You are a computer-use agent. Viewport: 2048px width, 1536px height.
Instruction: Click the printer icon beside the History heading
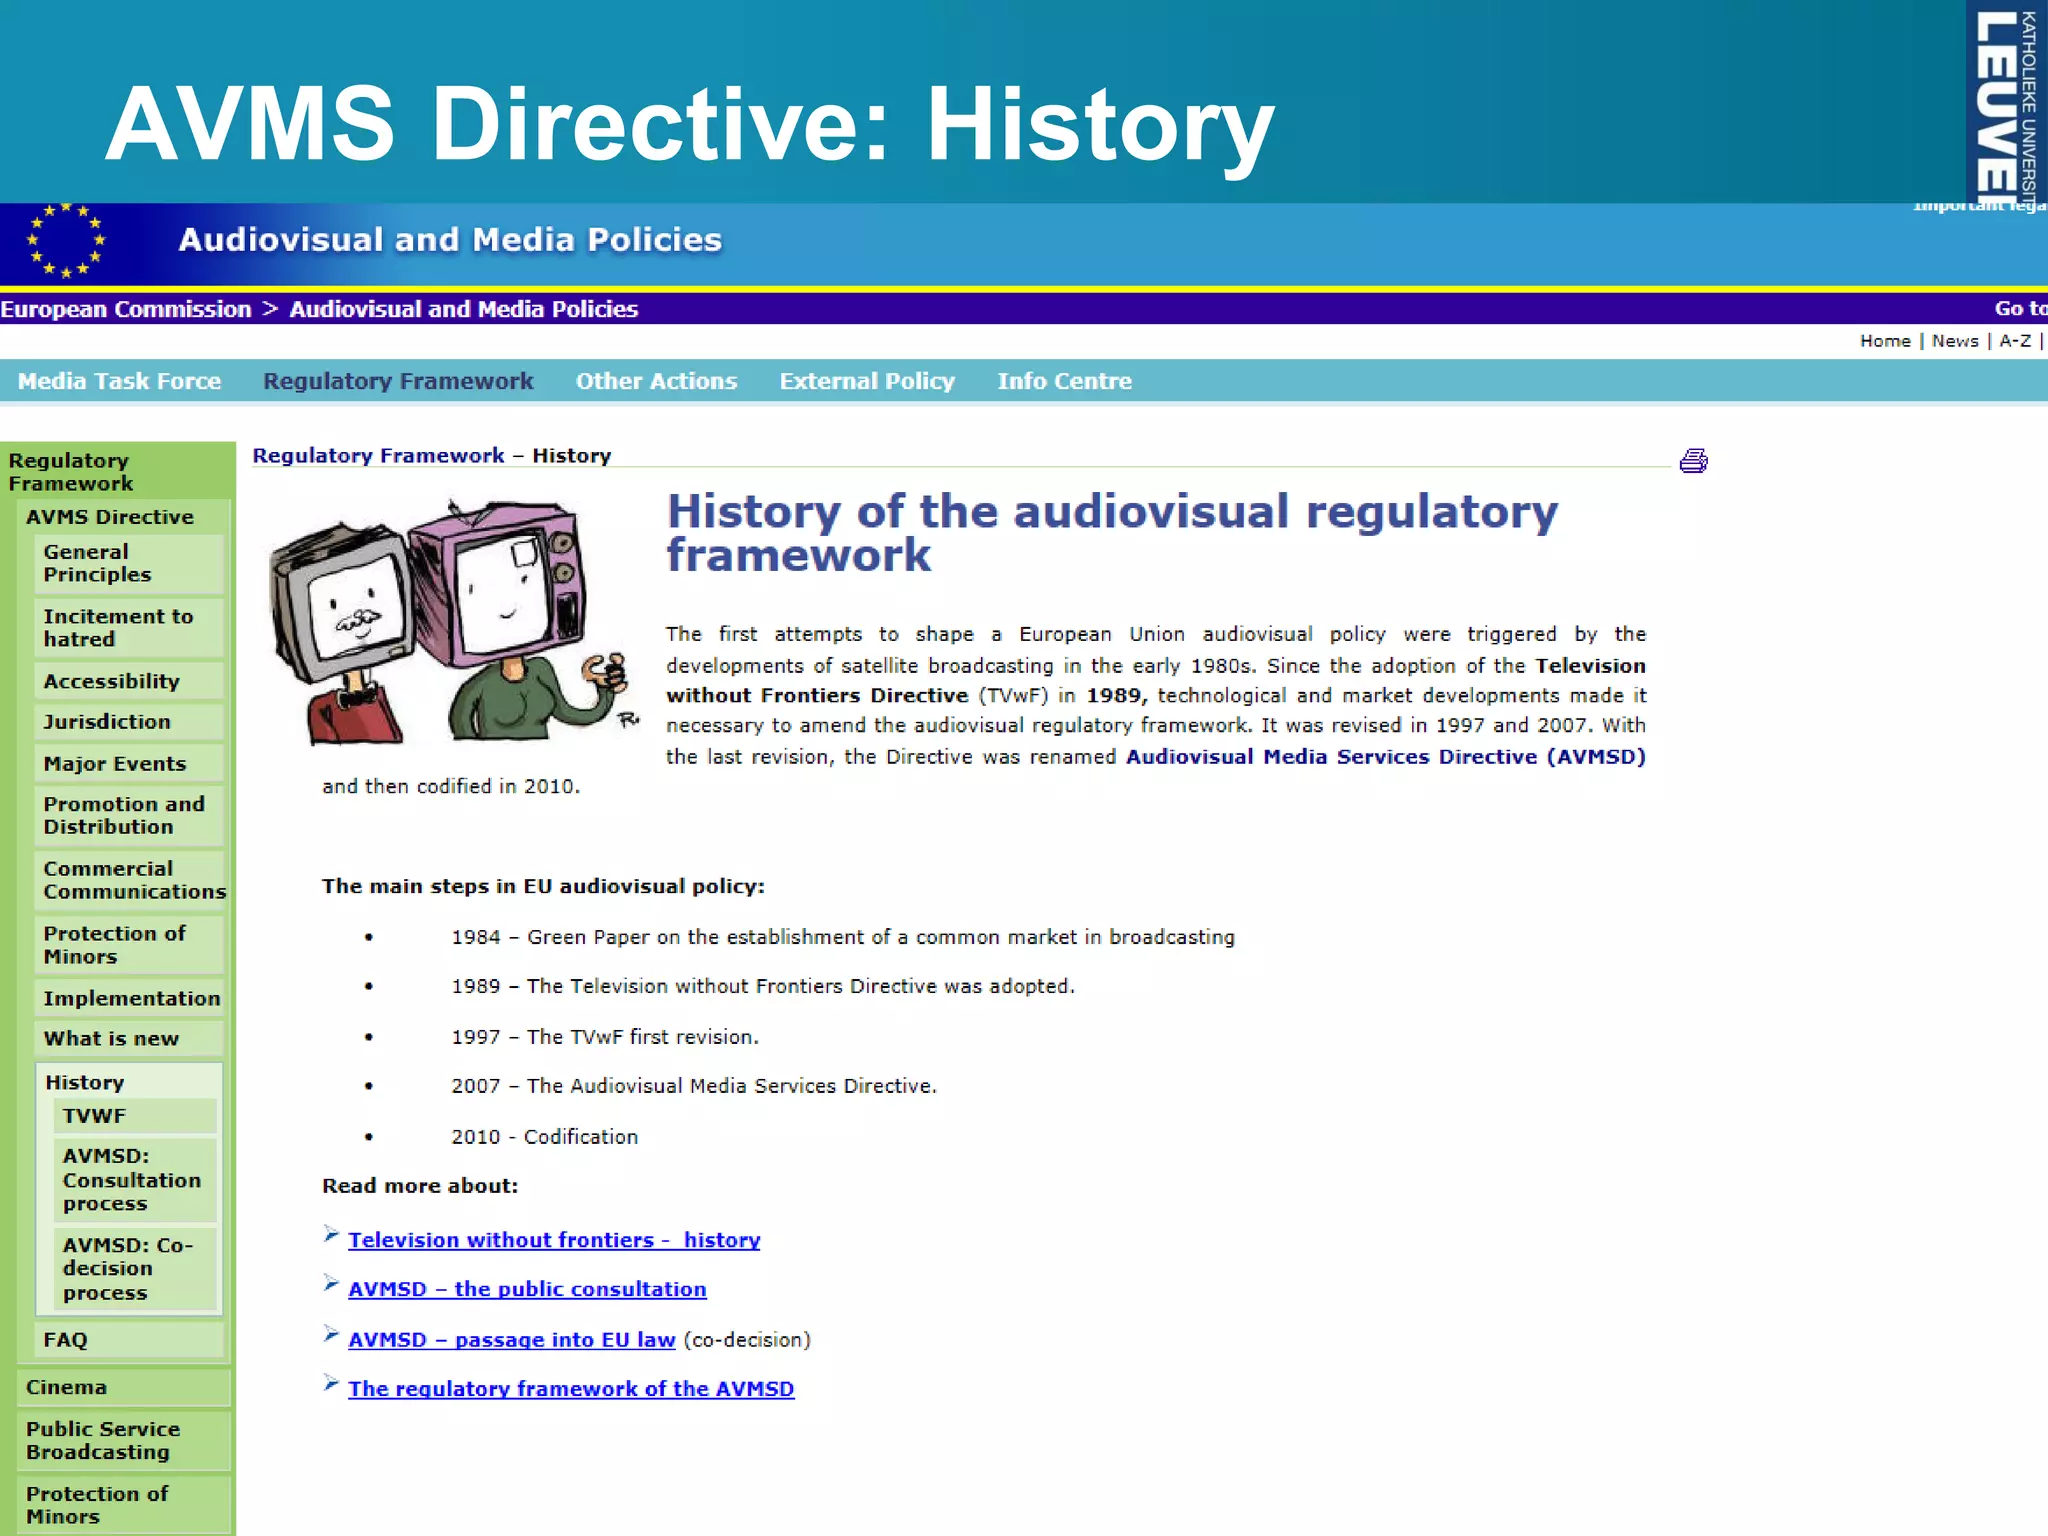coord(1693,461)
